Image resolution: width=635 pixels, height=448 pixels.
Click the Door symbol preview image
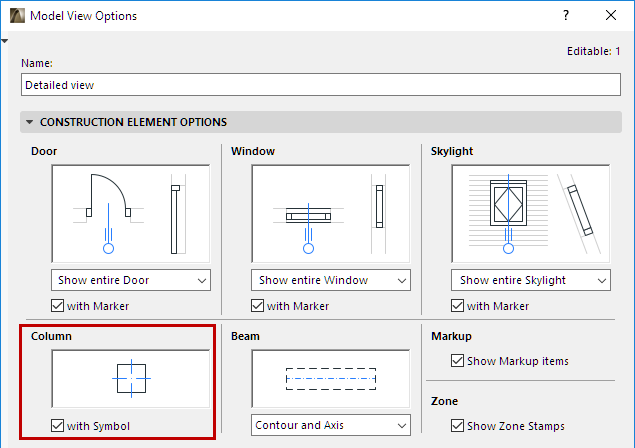(130, 213)
